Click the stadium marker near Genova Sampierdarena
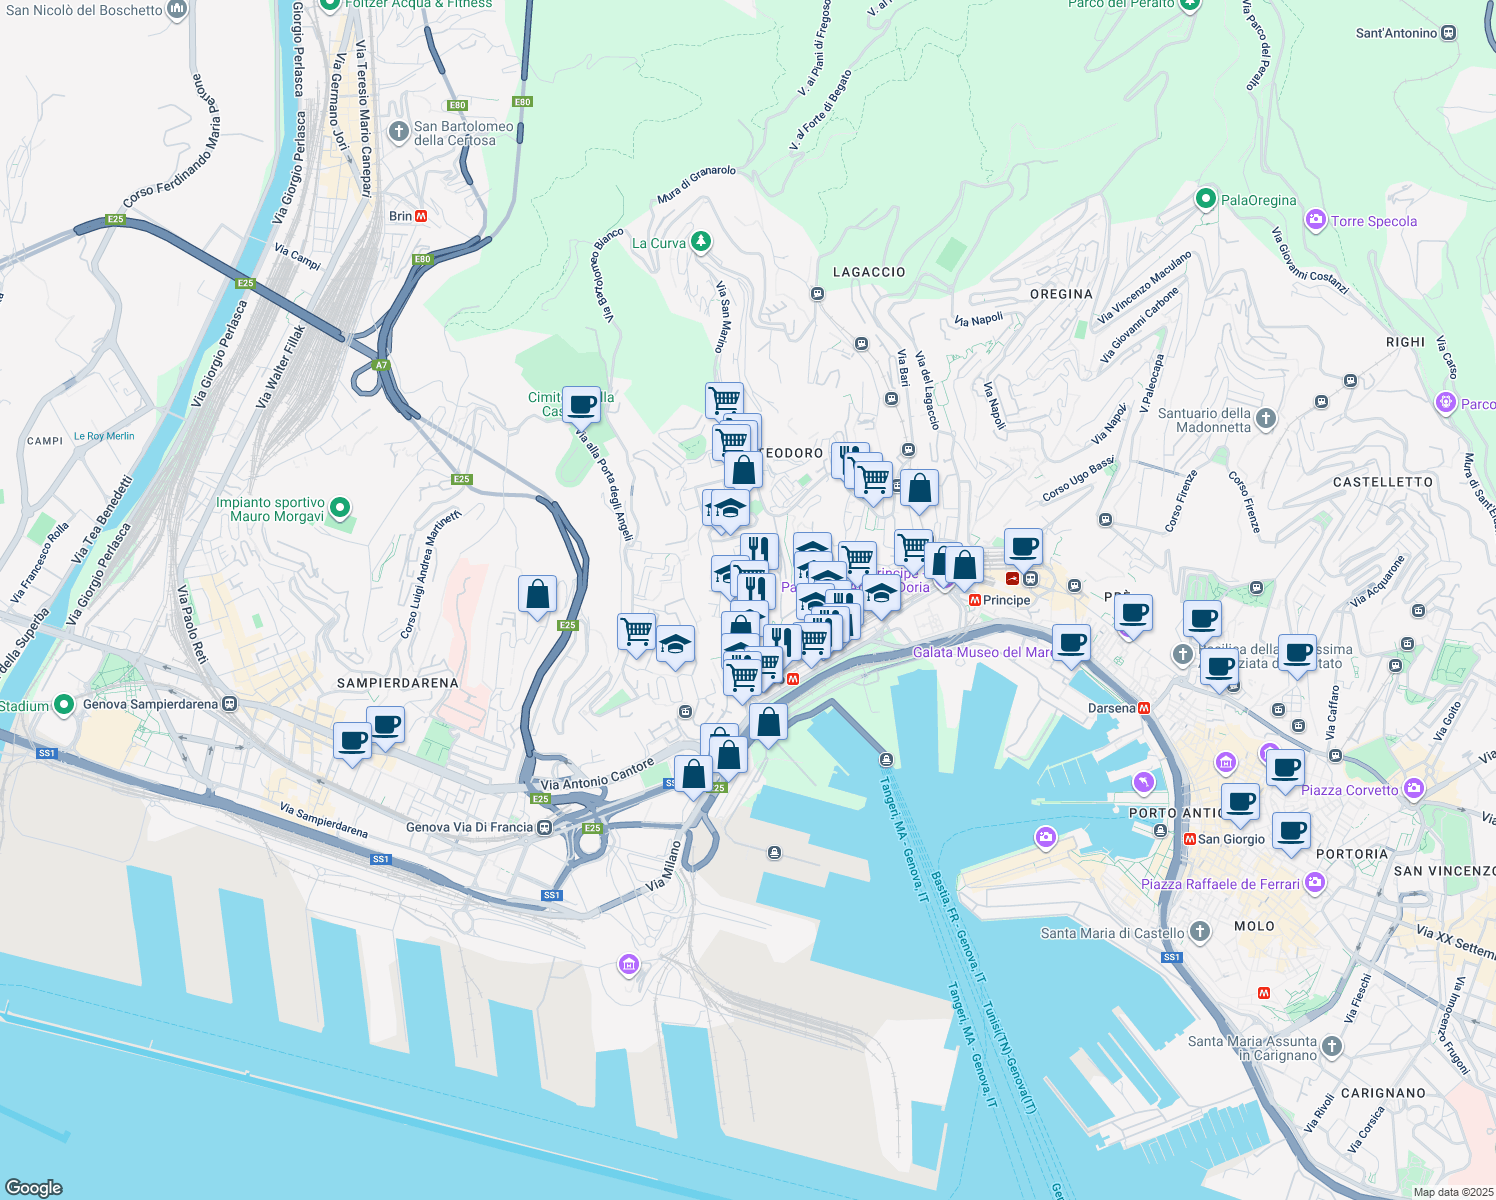Screen dimensions: 1496x1200 point(63,705)
